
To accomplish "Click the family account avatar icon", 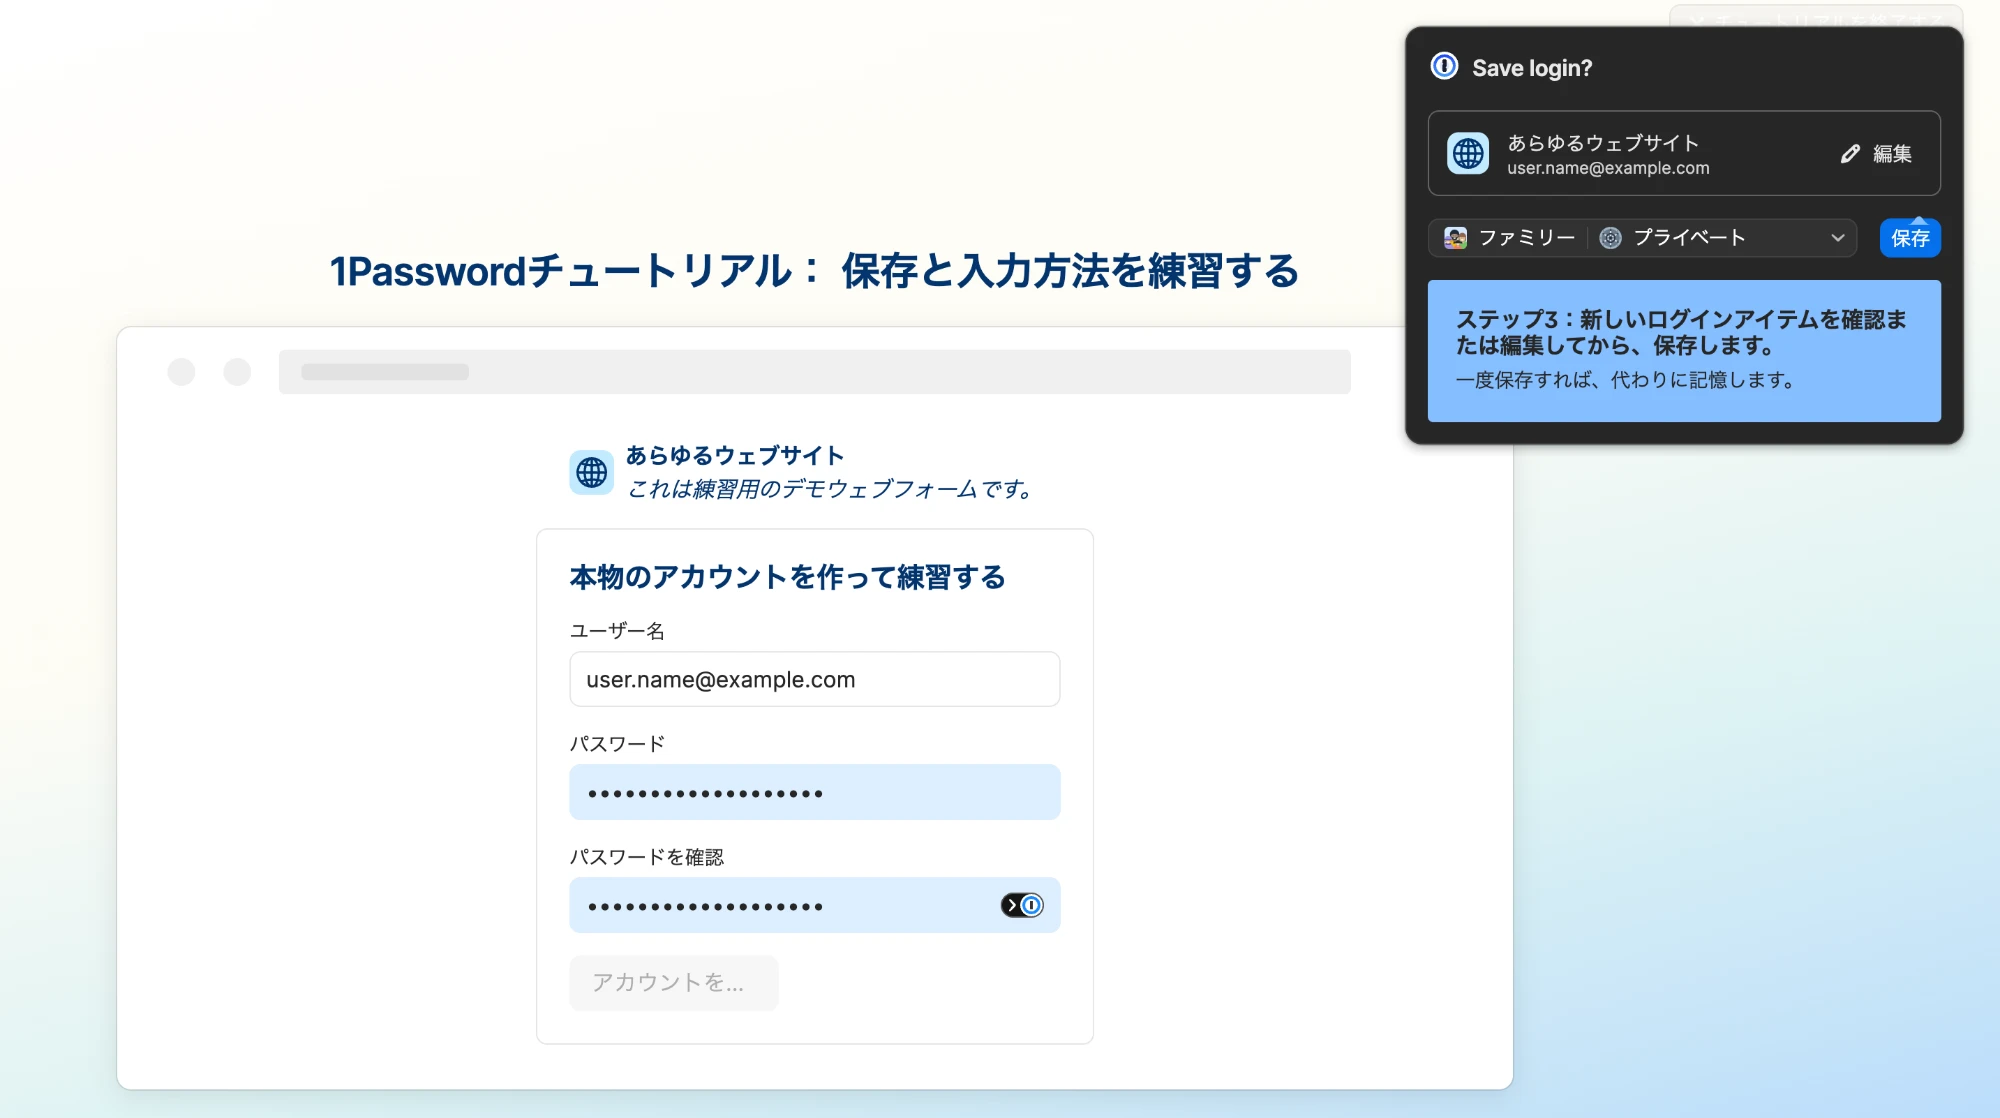I will click(x=1456, y=238).
